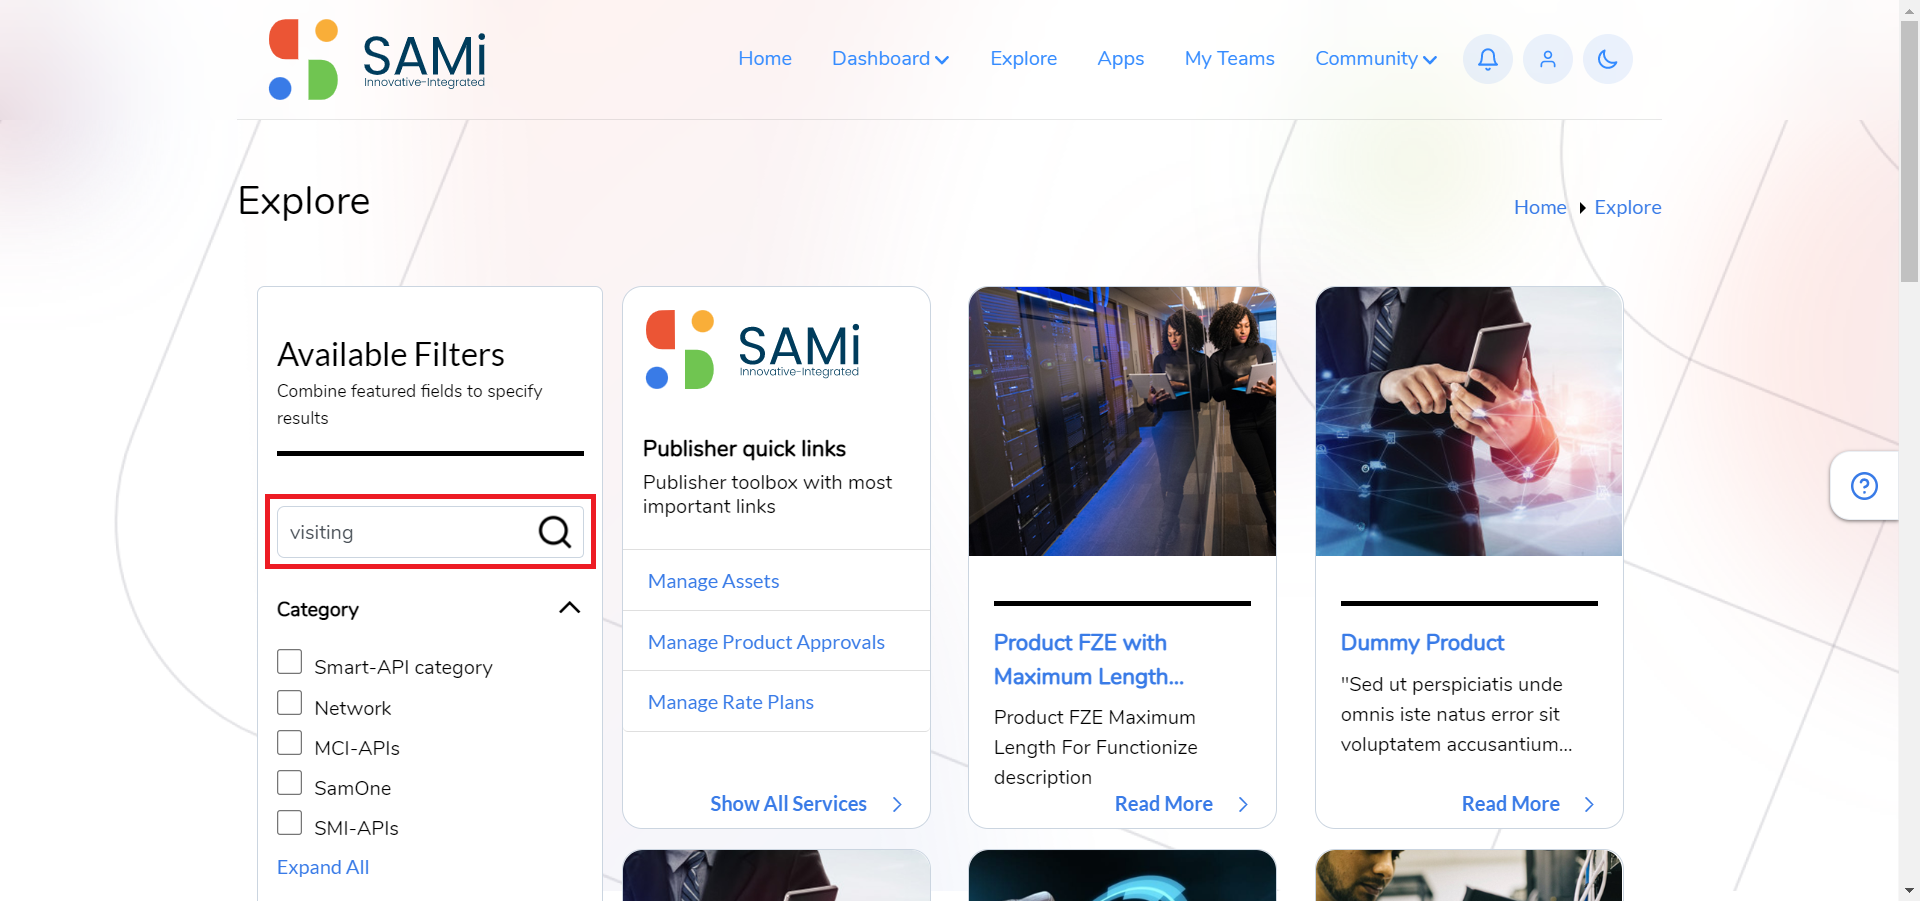Click Read More on Dummy Product card
Image resolution: width=1920 pixels, height=901 pixels.
[x=1510, y=804]
